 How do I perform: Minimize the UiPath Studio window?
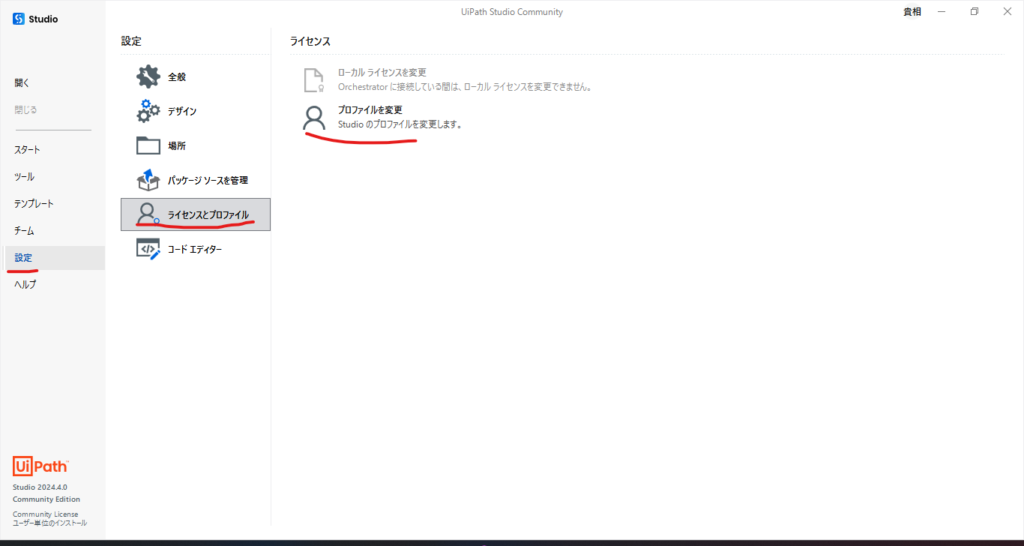click(x=942, y=12)
